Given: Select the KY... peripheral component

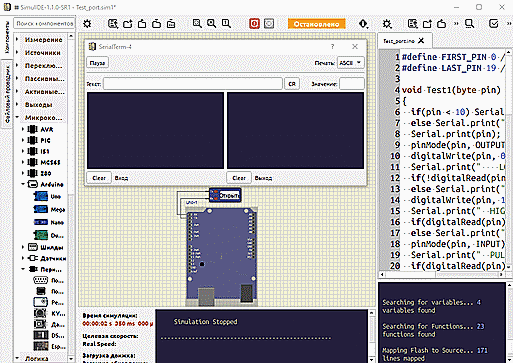Looking at the screenshot, I should (49, 313).
